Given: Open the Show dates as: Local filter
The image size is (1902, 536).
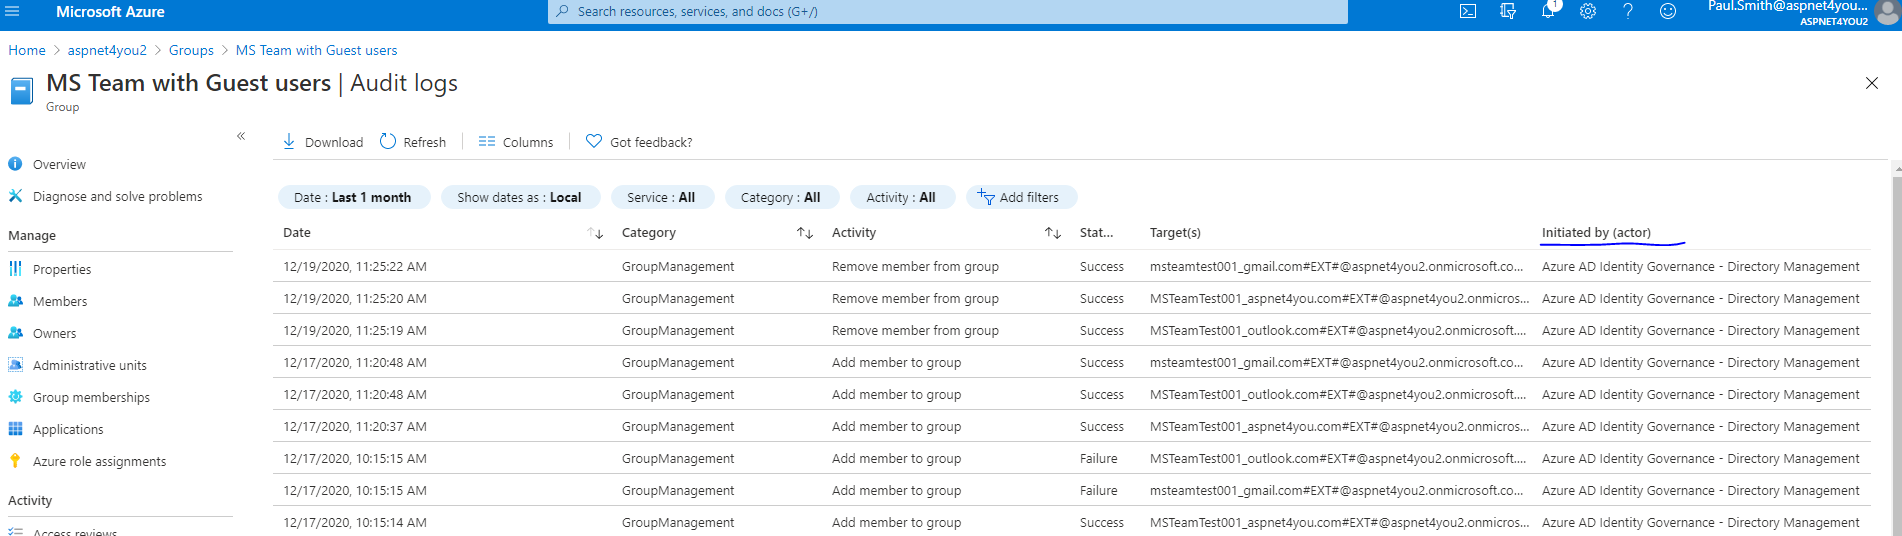Looking at the screenshot, I should [x=520, y=197].
